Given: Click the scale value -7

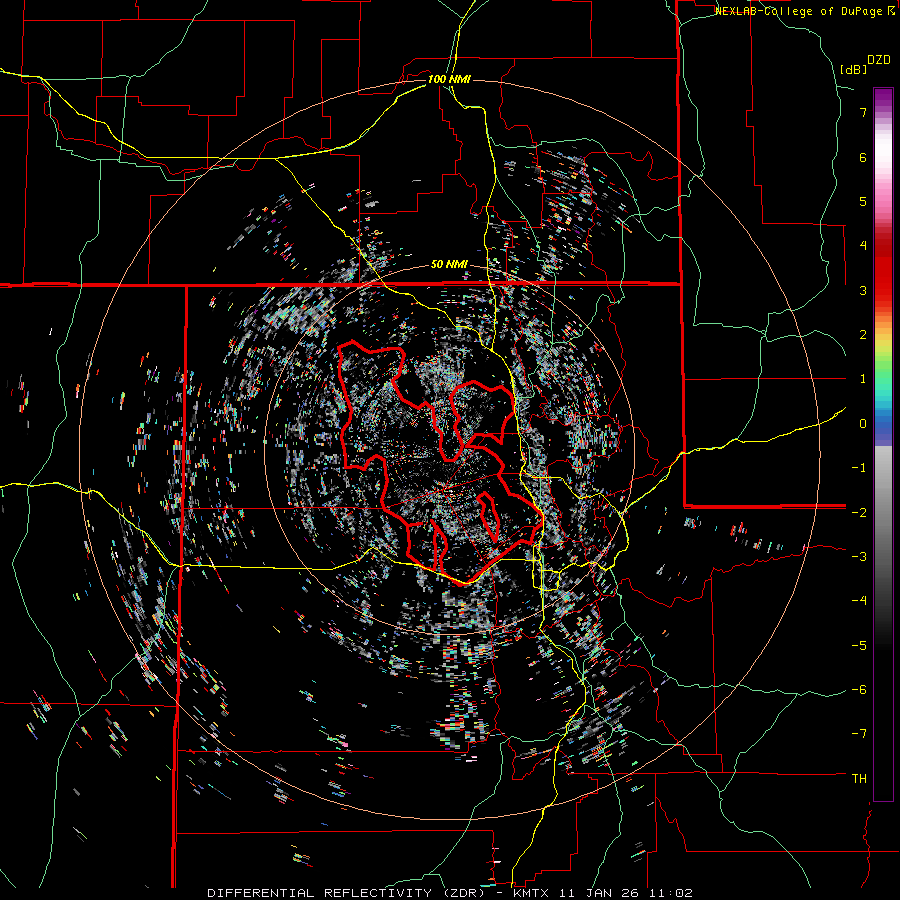Looking at the screenshot, I should pyautogui.click(x=859, y=734).
